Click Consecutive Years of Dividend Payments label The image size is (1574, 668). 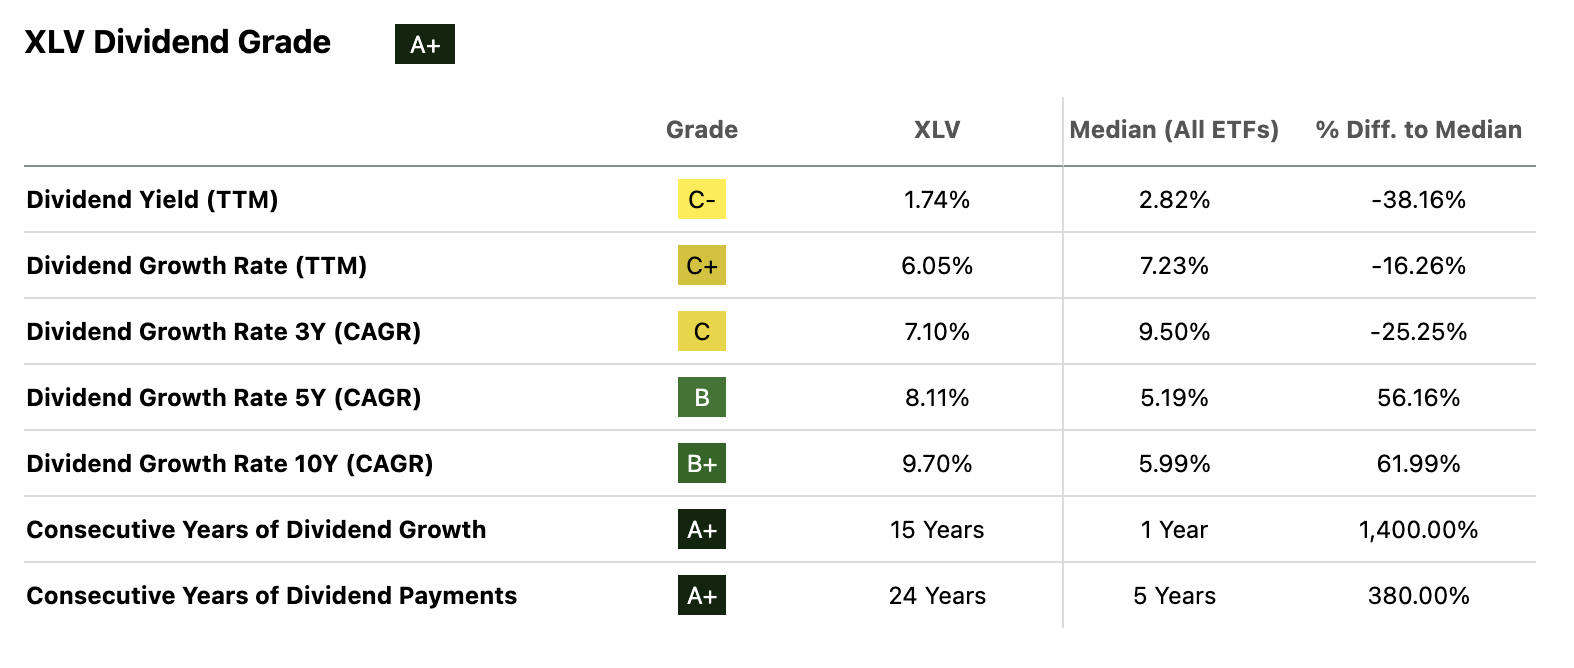point(271,595)
